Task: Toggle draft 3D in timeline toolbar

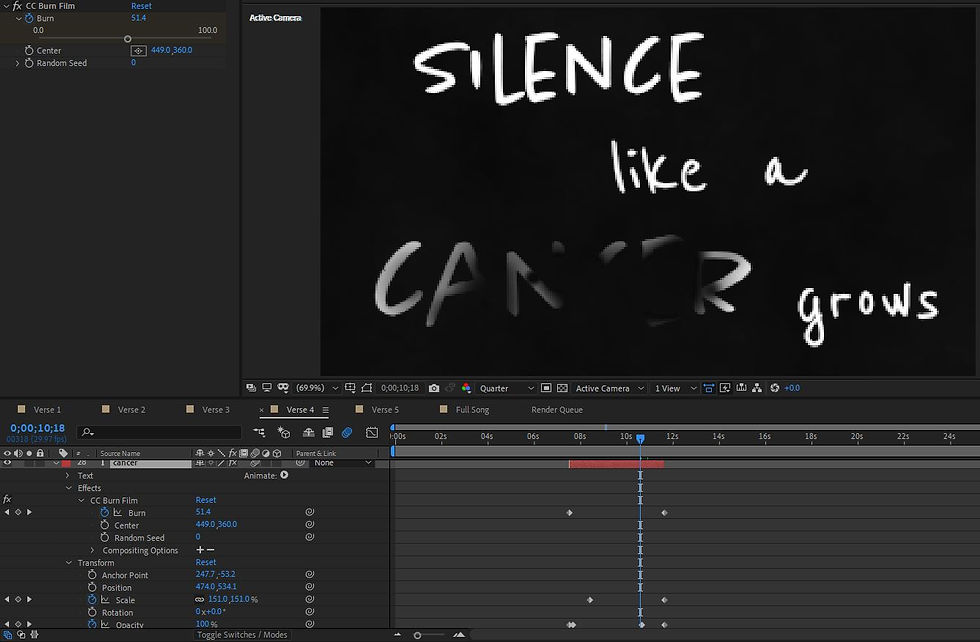Action: pos(284,432)
